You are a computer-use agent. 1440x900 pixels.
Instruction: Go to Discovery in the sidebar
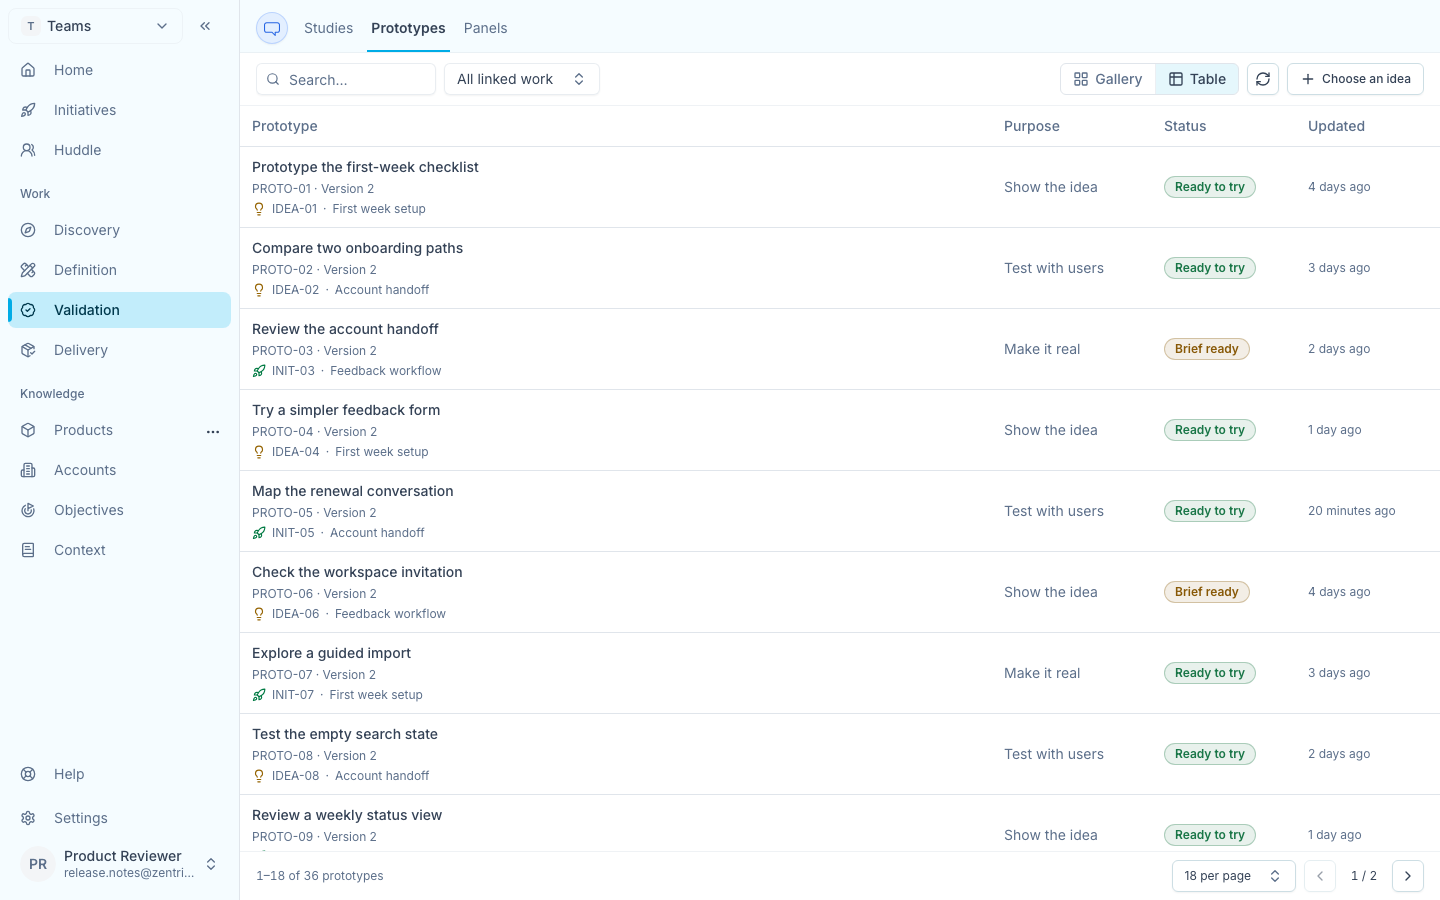119,230
